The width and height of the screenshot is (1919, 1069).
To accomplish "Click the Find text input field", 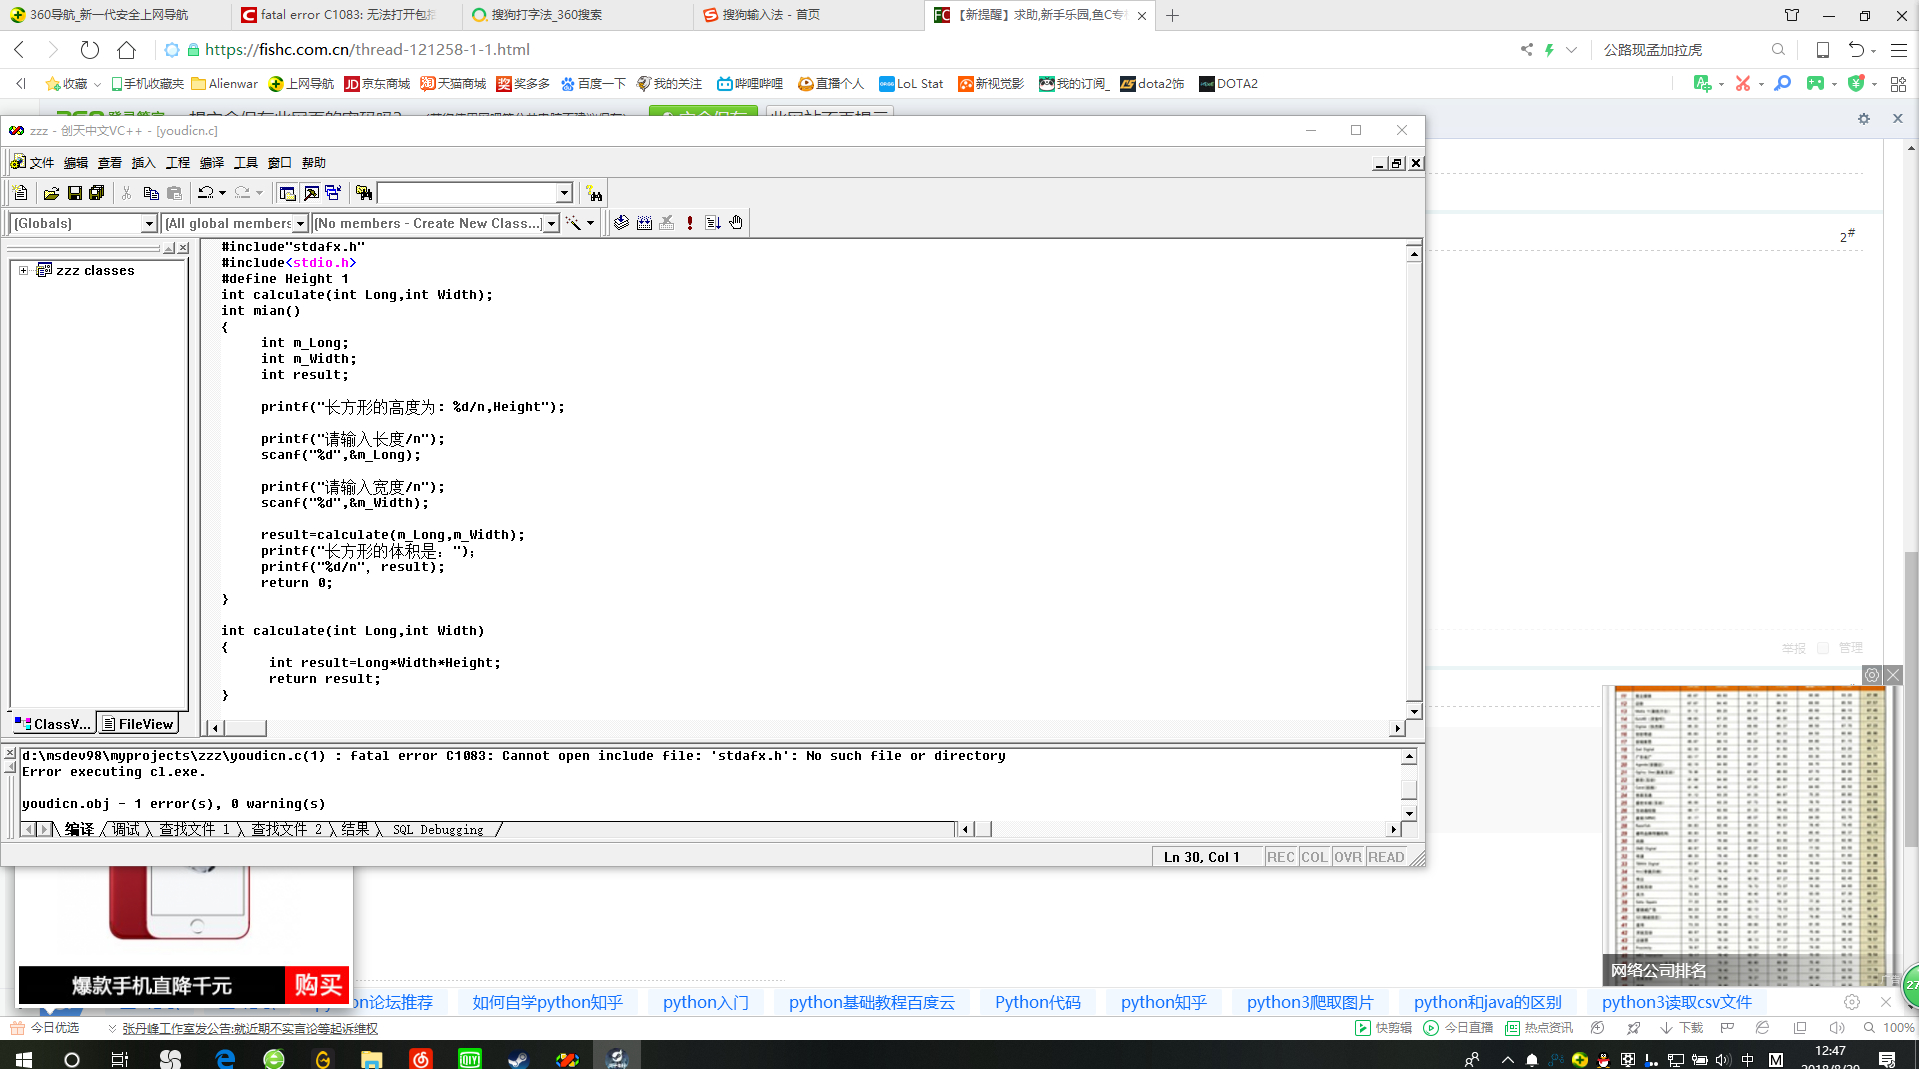I will click(466, 193).
